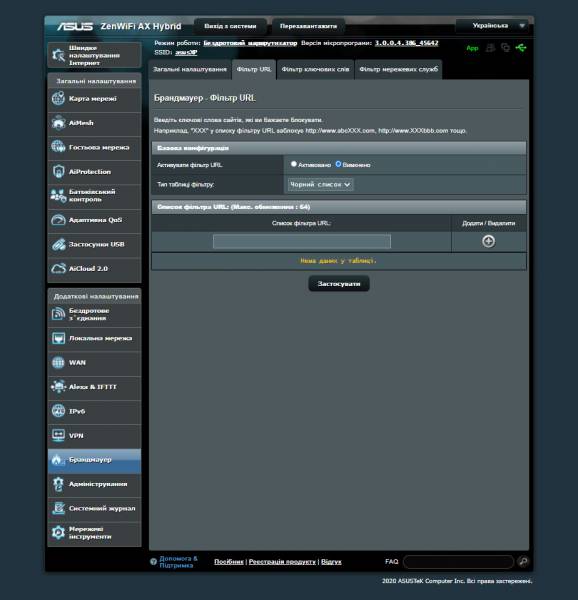Open Adaptive QoS gauge icon
Image resolution: width=578 pixels, height=600 pixels.
(x=58, y=220)
